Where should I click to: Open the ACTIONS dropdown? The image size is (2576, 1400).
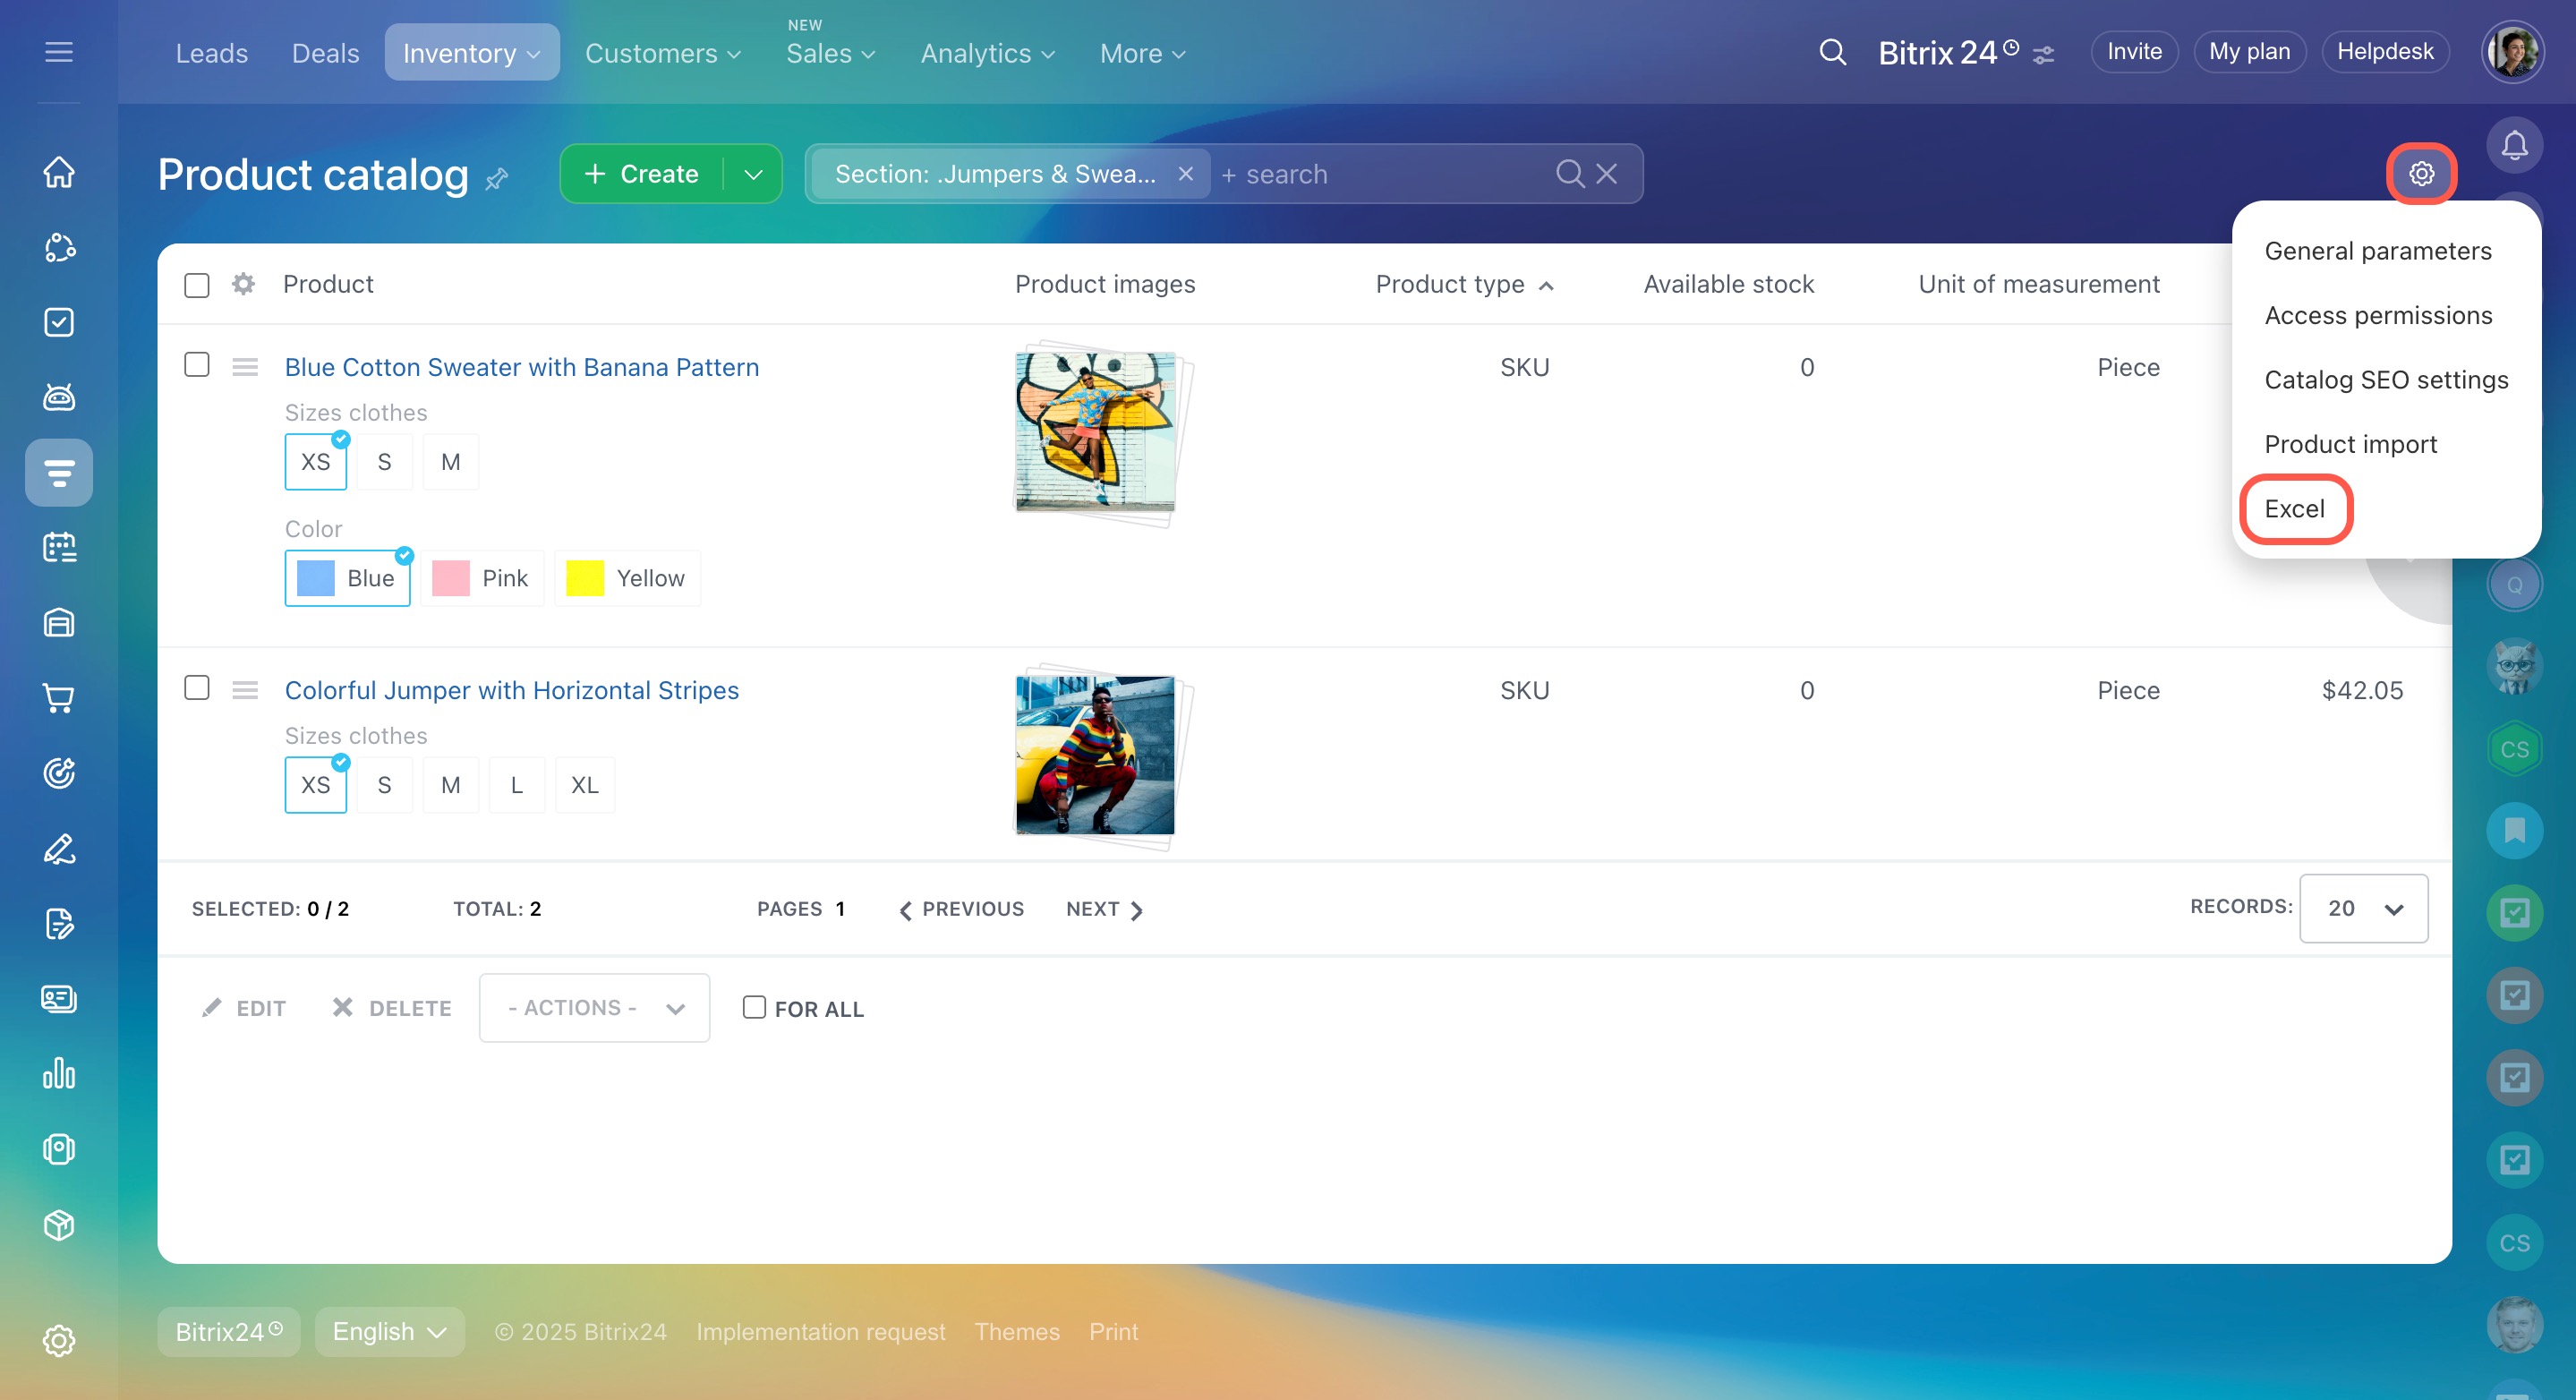[594, 1008]
